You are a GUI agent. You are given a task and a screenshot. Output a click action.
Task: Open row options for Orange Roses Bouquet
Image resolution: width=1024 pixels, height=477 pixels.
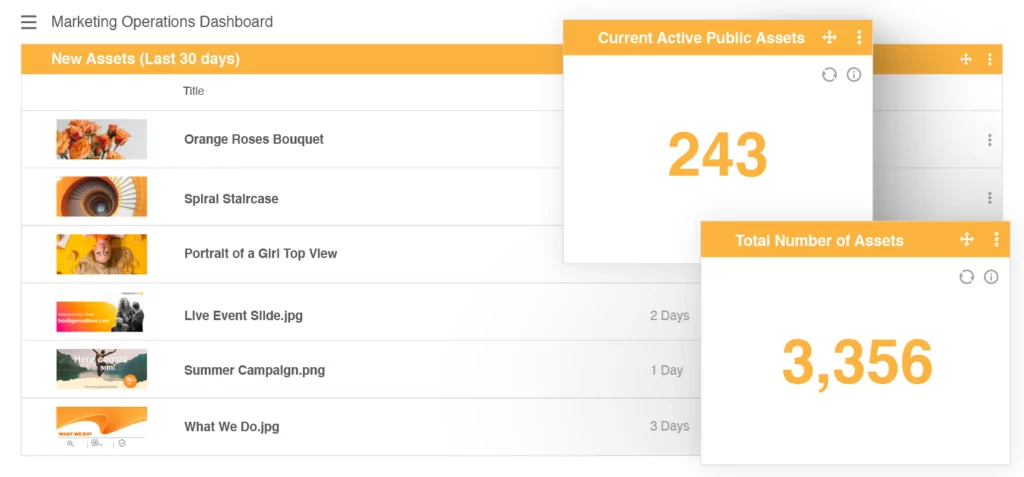pyautogui.click(x=989, y=141)
